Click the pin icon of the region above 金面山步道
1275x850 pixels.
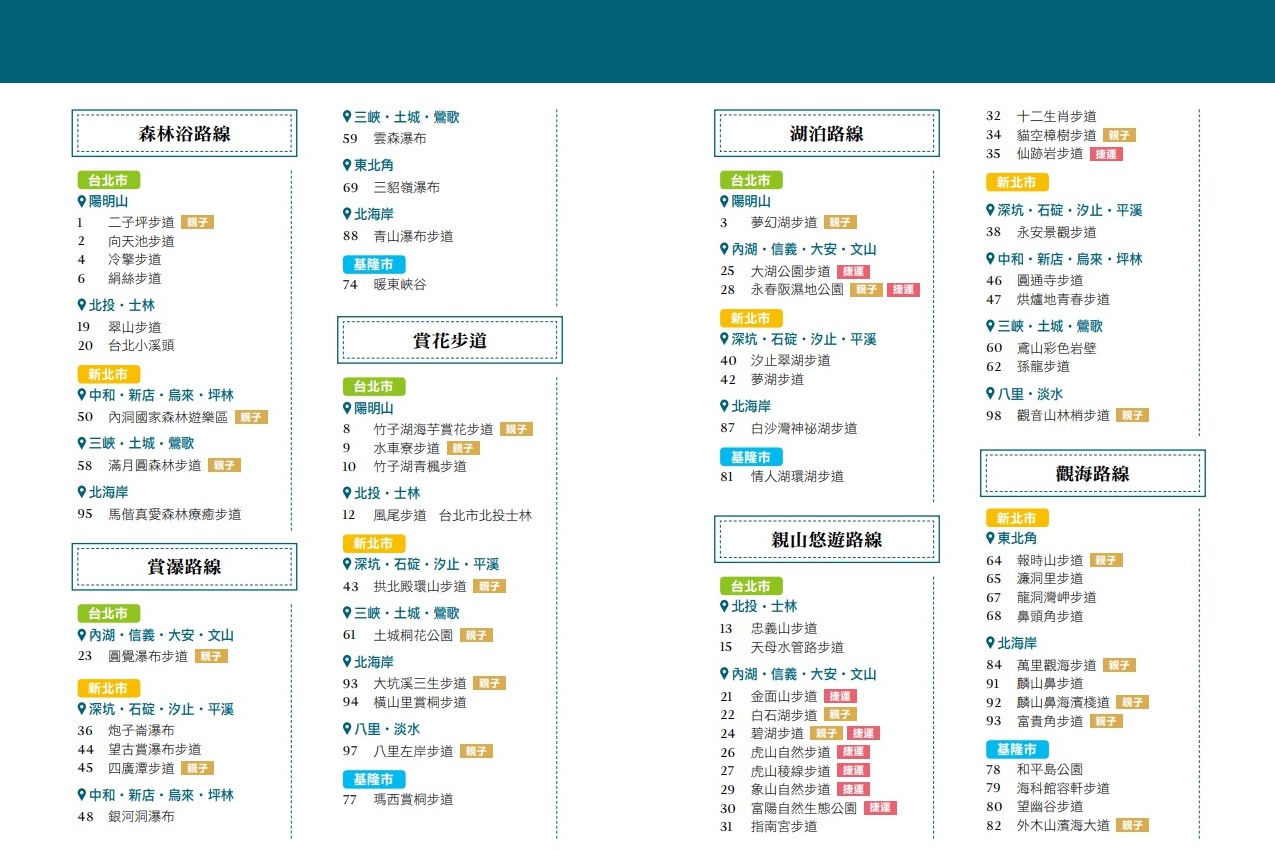pos(724,674)
